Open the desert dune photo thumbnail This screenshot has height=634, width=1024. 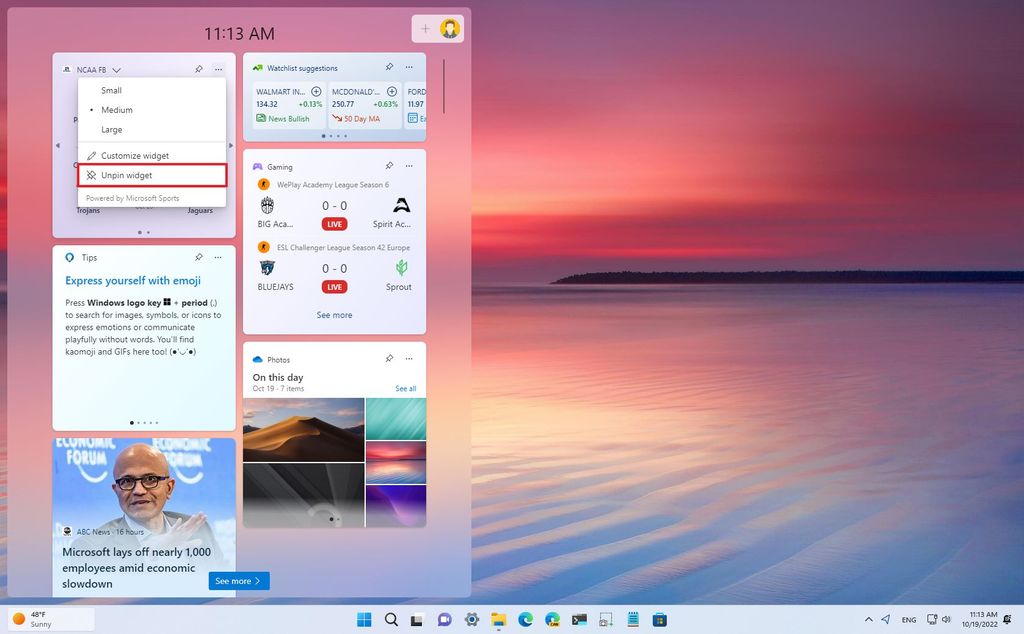pos(303,430)
